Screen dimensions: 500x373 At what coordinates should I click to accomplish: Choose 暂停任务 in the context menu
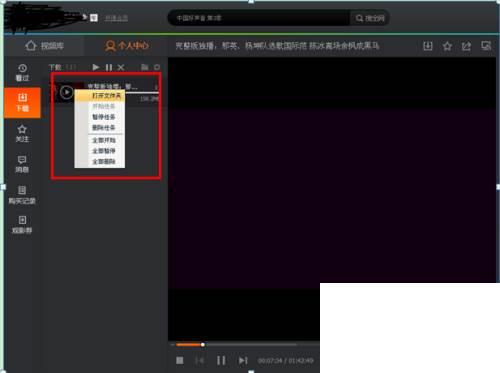tap(104, 117)
